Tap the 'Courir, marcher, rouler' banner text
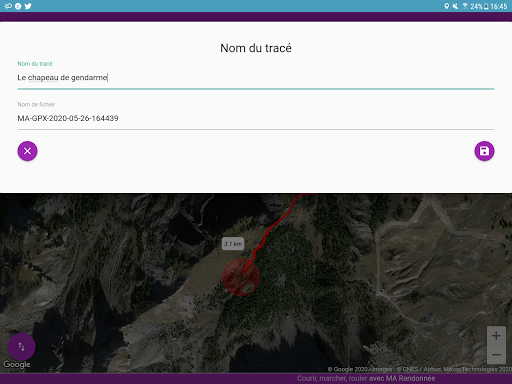This screenshot has width=512, height=384. [366, 378]
